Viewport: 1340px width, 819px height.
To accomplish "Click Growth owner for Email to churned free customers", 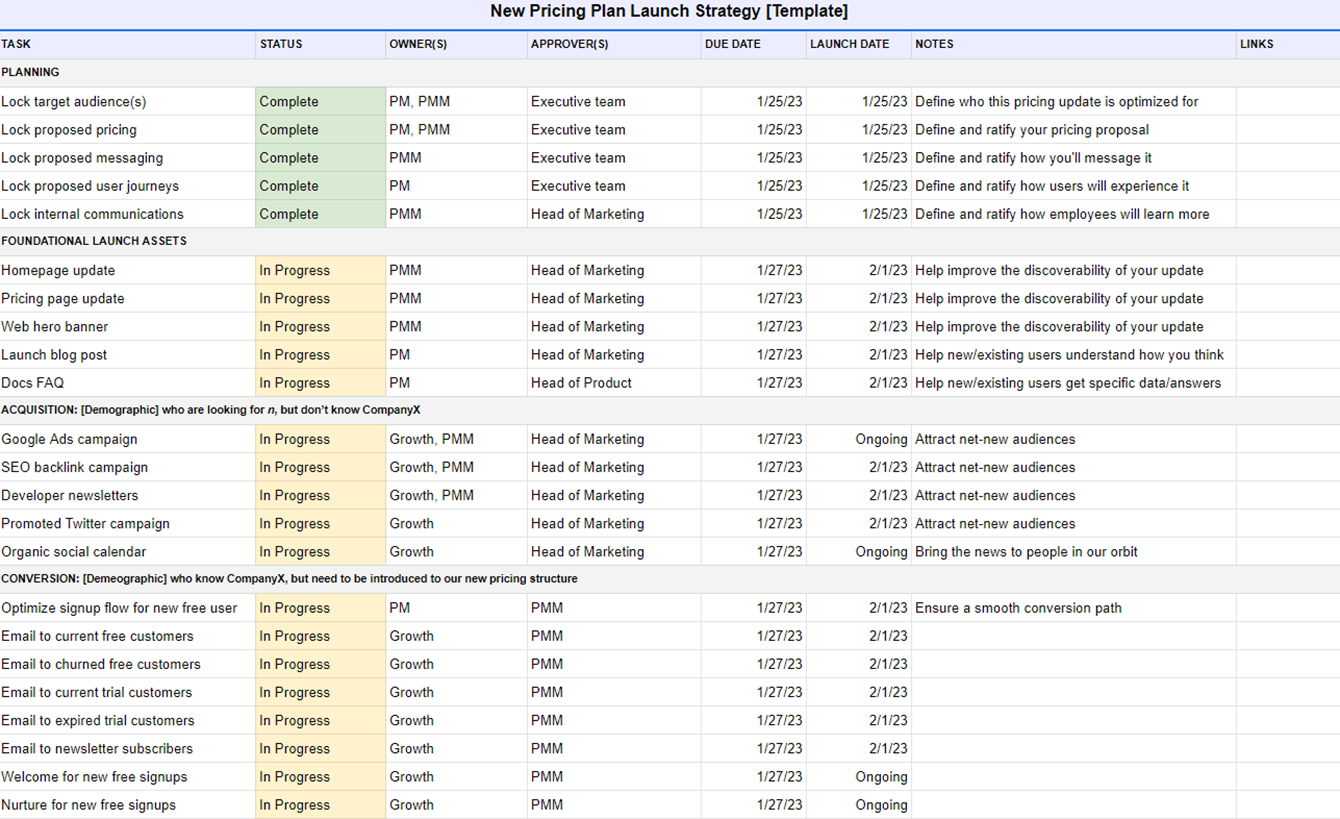I will tap(457, 664).
